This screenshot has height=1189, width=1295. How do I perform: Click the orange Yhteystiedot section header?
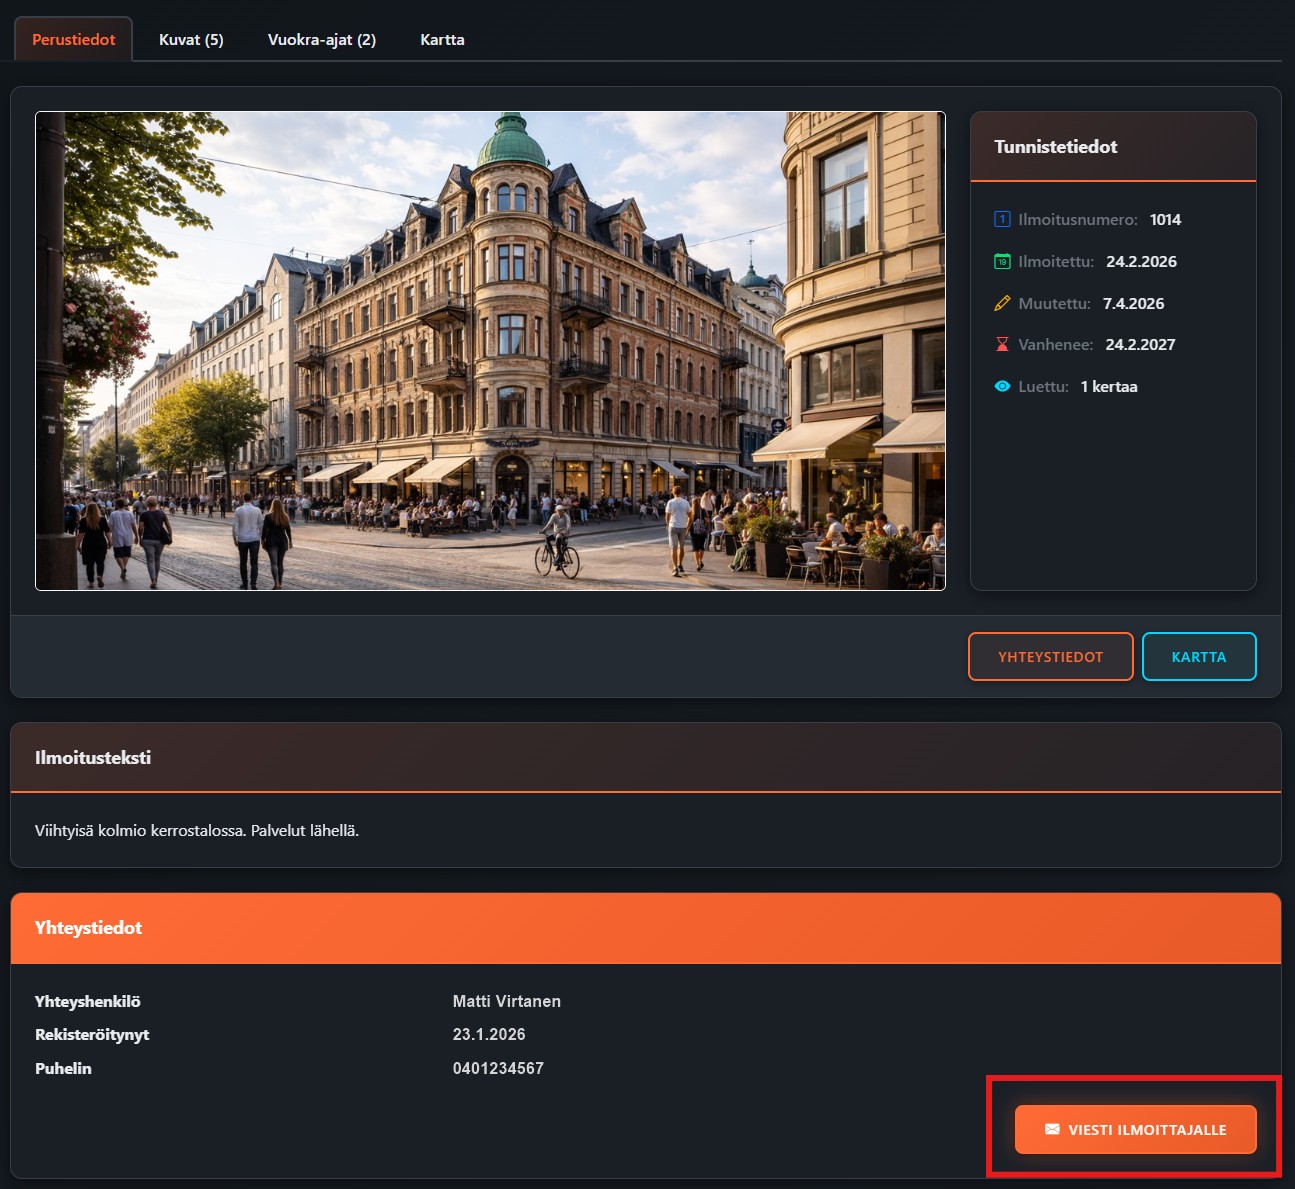[x=89, y=928]
